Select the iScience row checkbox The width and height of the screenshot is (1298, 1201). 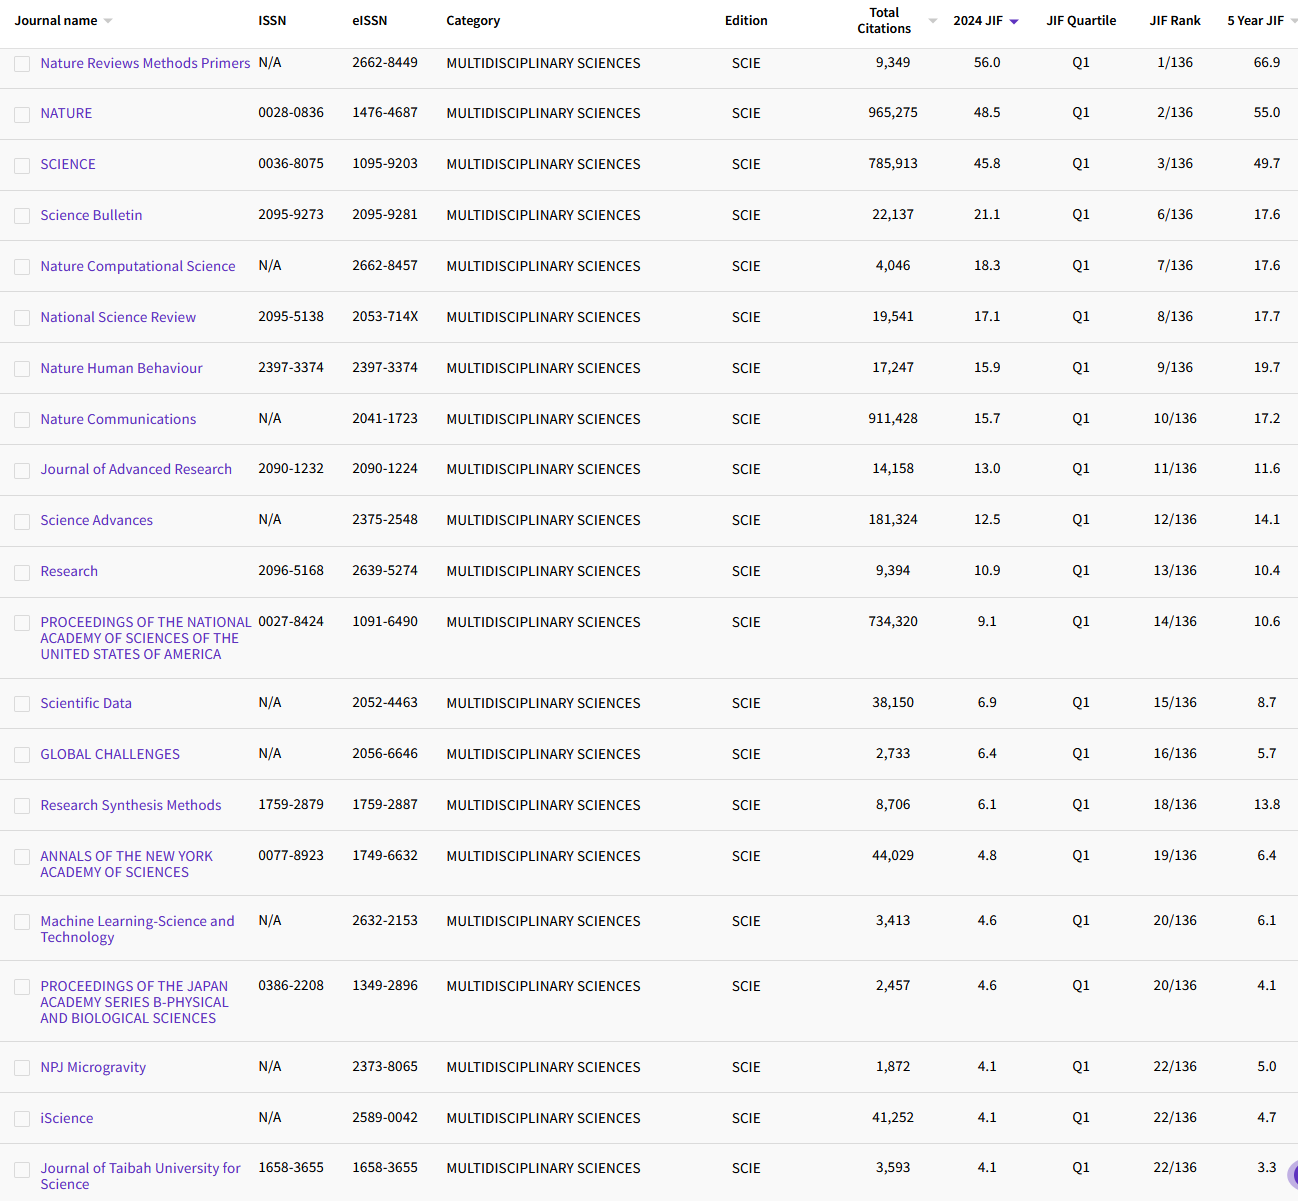[x=22, y=1118]
